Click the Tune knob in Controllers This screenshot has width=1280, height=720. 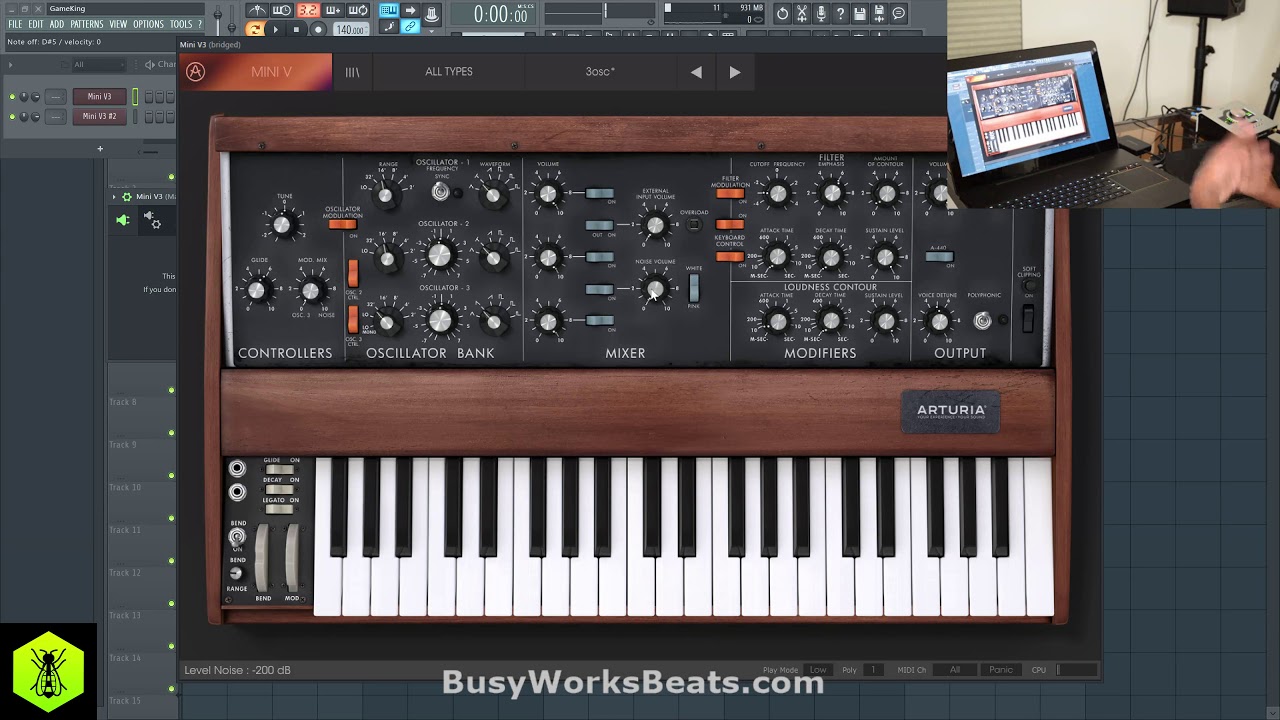(282, 225)
